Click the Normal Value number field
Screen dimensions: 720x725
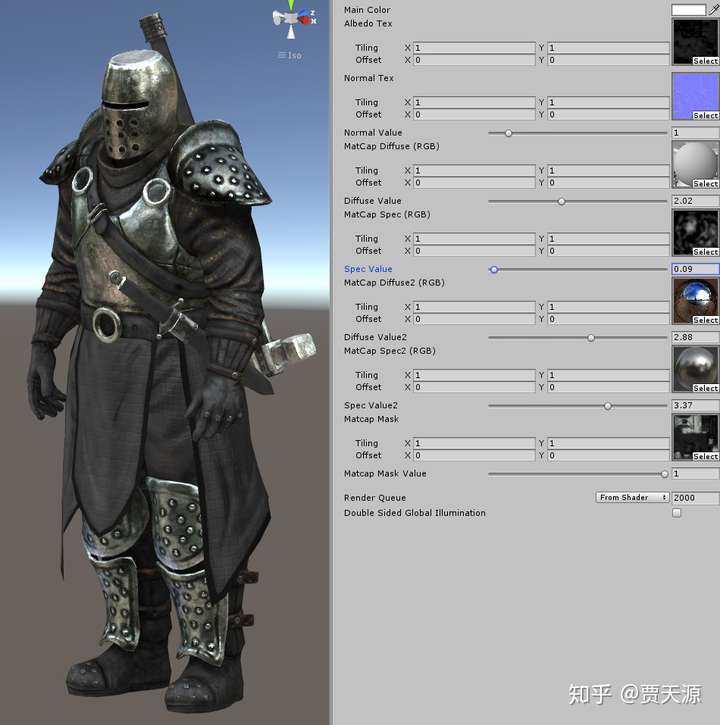tap(695, 133)
